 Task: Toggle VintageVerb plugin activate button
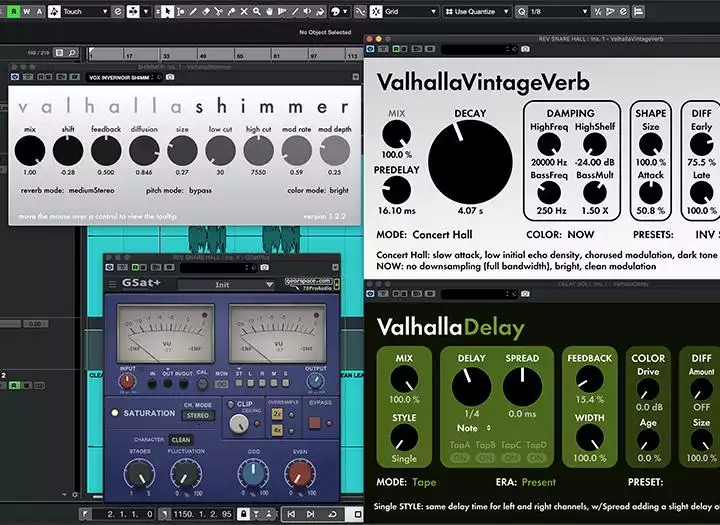click(371, 49)
